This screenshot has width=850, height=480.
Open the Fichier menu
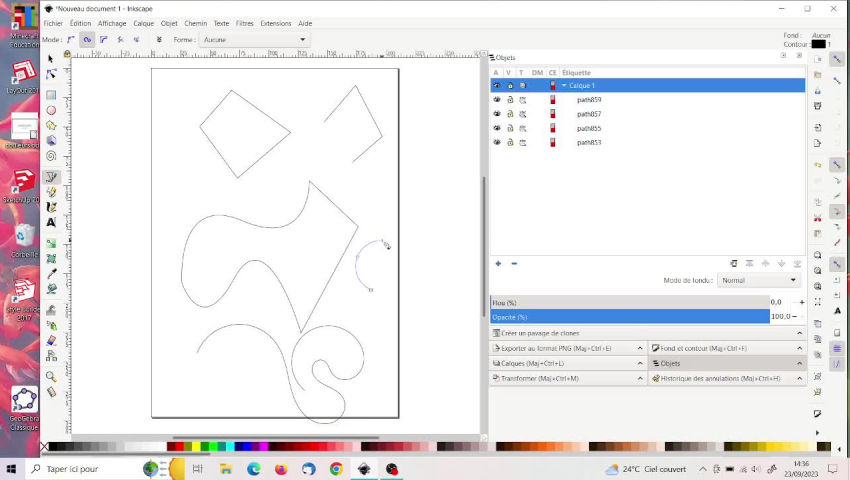(x=53, y=23)
